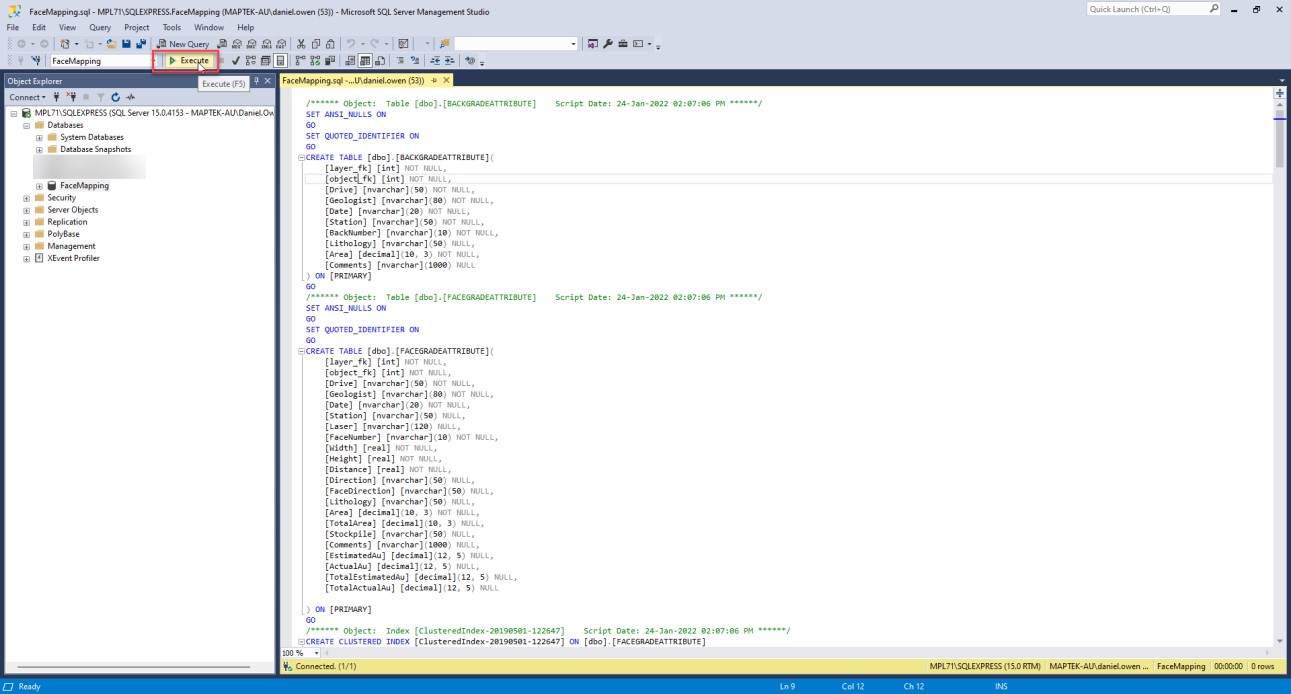Pin the Object Explorer panel

coord(256,81)
